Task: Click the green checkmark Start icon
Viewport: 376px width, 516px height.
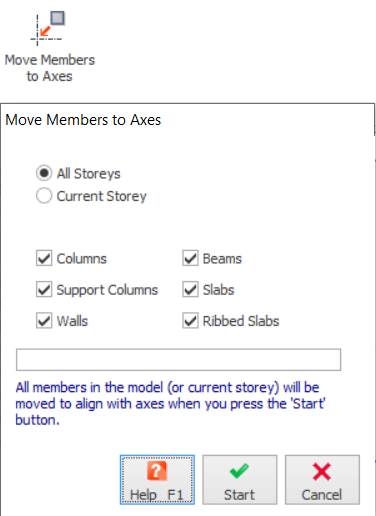Action: click(x=239, y=471)
